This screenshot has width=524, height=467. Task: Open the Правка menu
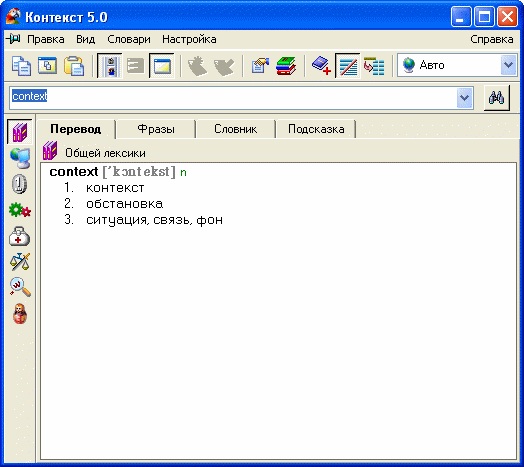pos(46,39)
